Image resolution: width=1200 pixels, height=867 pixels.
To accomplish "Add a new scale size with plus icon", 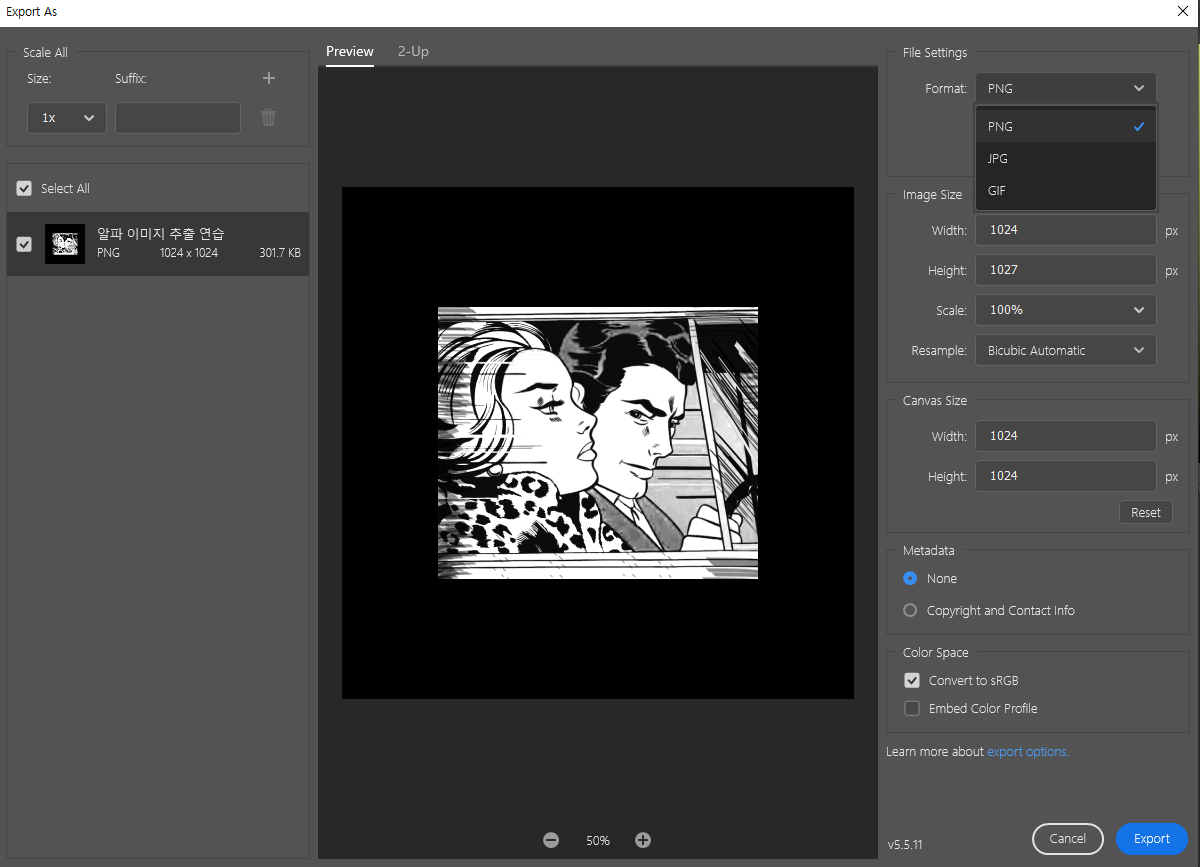I will pos(268,78).
